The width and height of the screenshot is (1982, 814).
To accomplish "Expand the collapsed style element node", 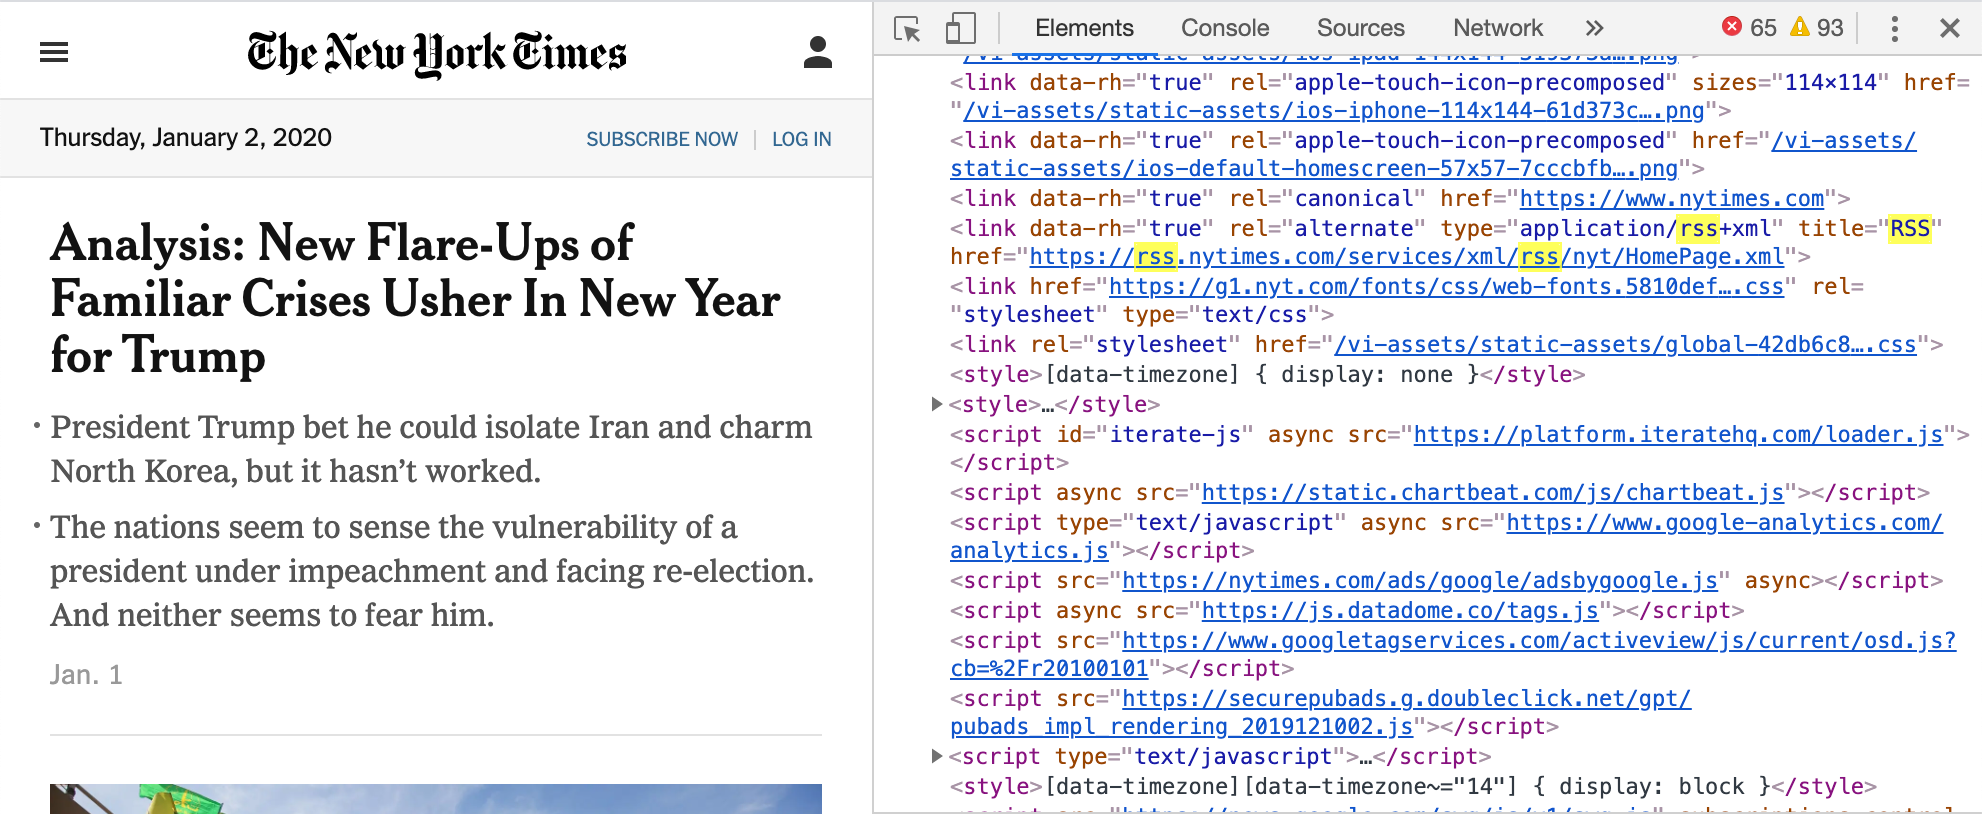I will point(937,404).
